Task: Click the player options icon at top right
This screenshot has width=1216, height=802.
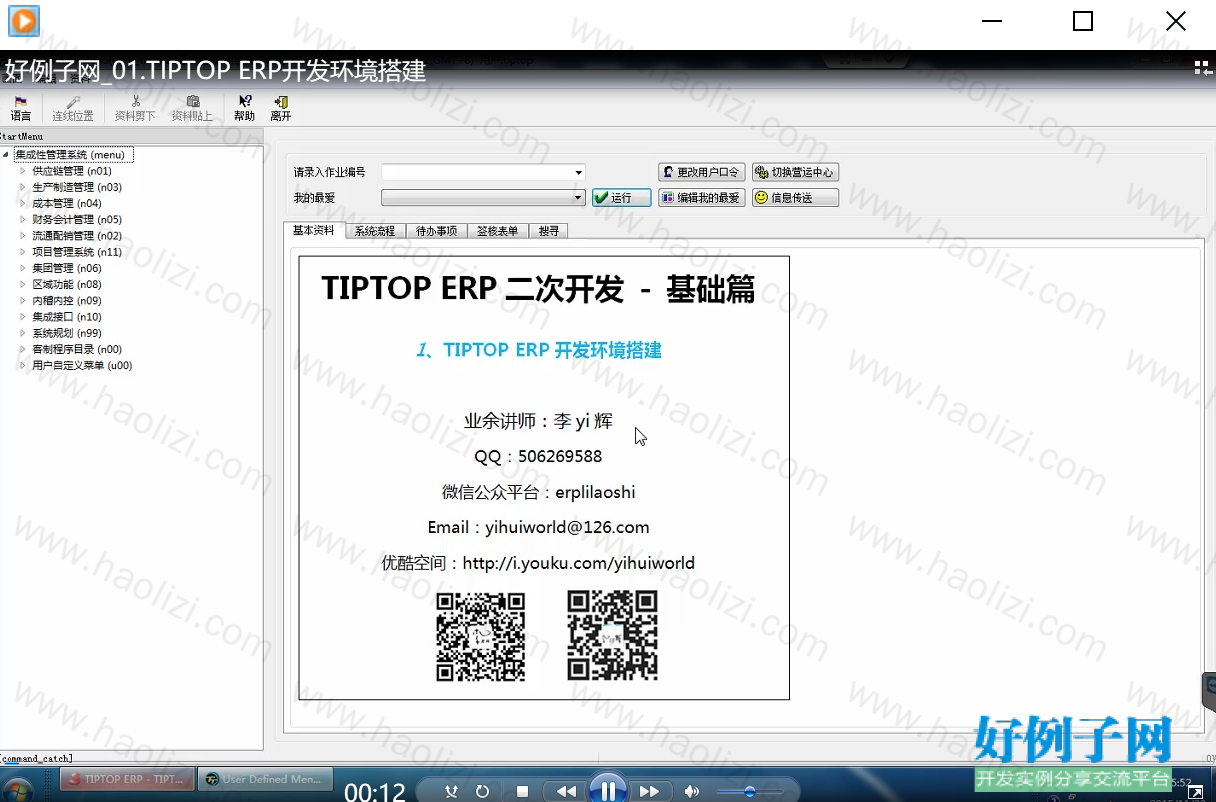Action: coord(1203,67)
